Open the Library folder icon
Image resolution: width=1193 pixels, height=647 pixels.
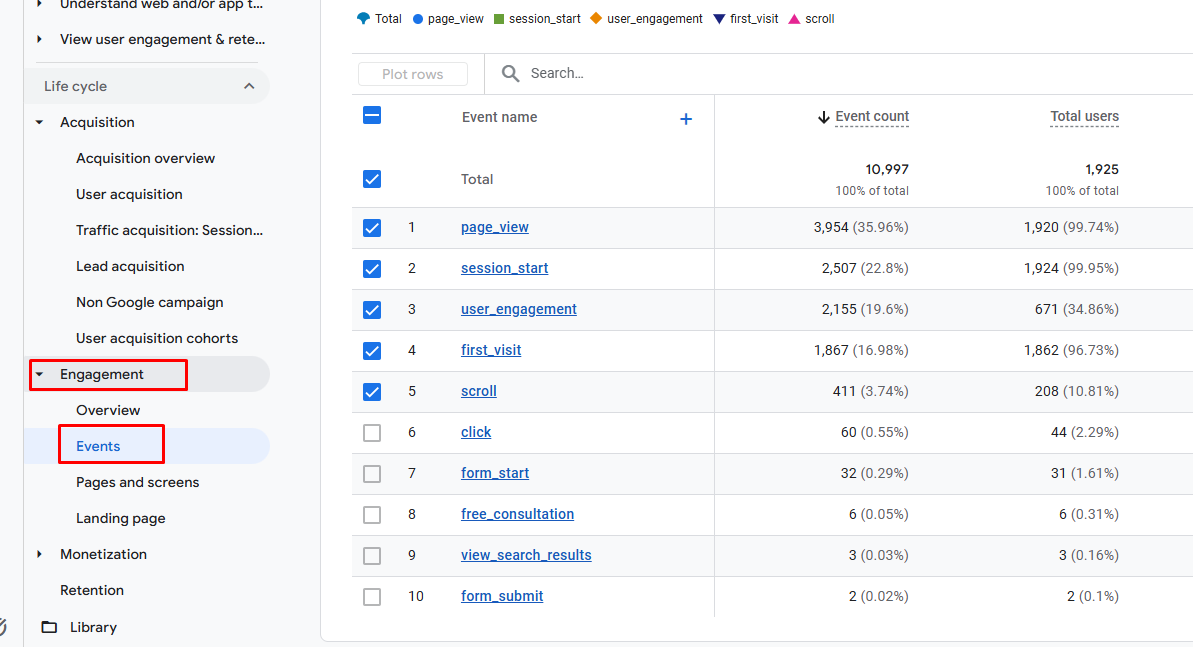(49, 627)
